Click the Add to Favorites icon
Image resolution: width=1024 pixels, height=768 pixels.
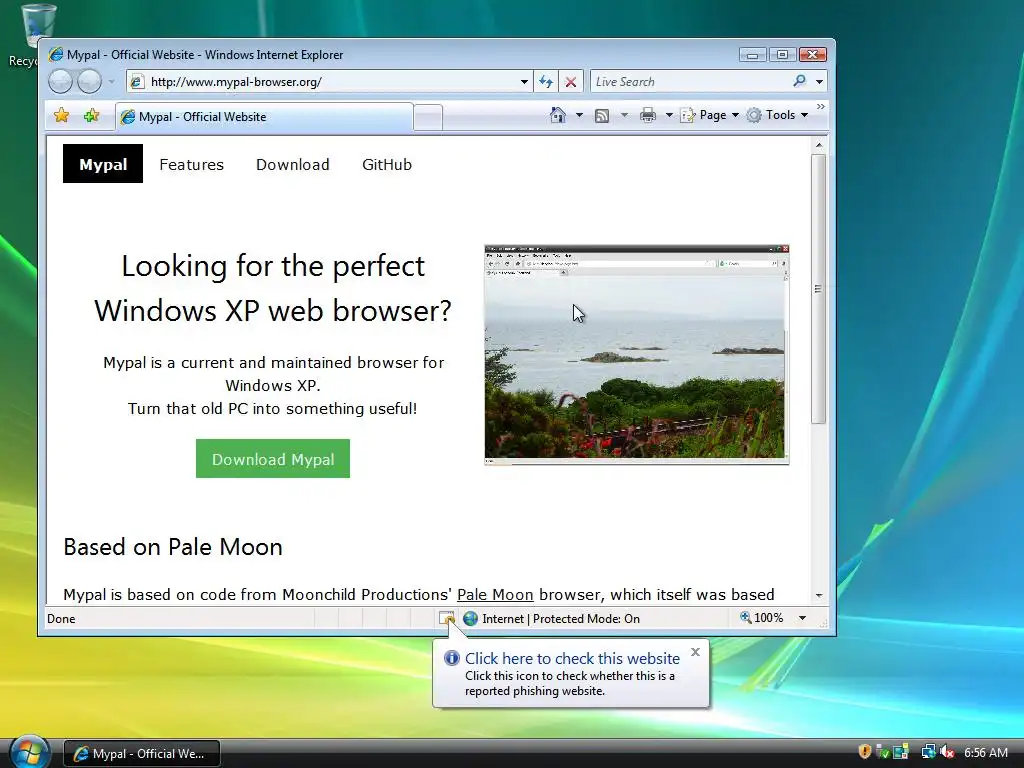click(91, 116)
